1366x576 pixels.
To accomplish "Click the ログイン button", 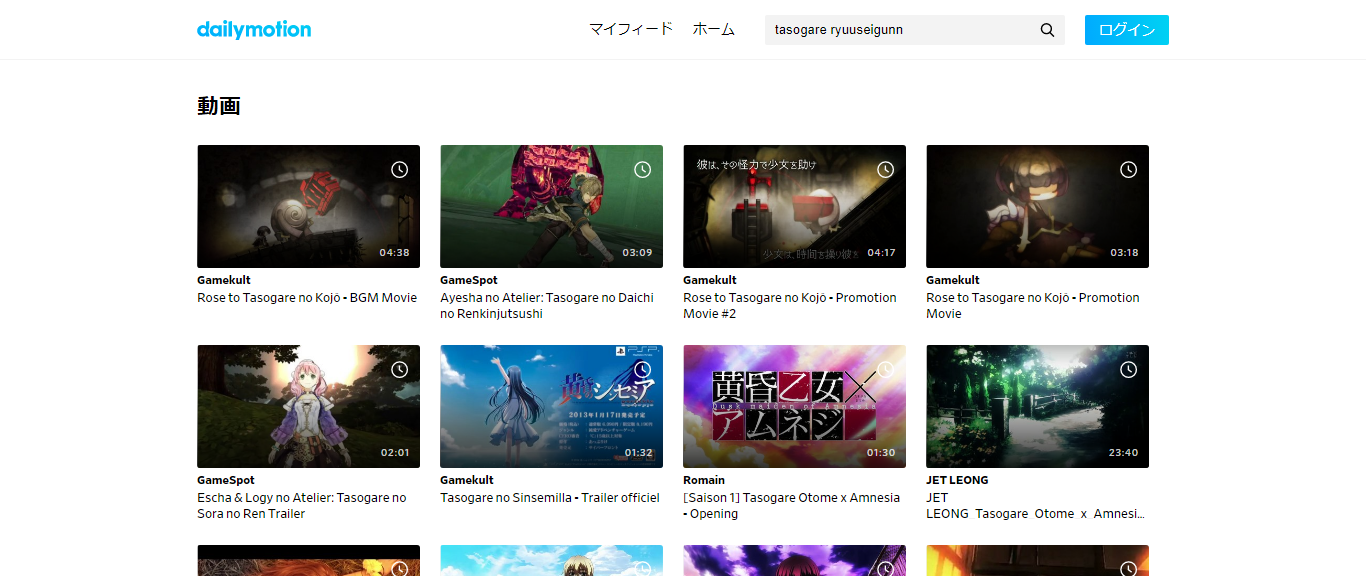I will (x=1127, y=30).
